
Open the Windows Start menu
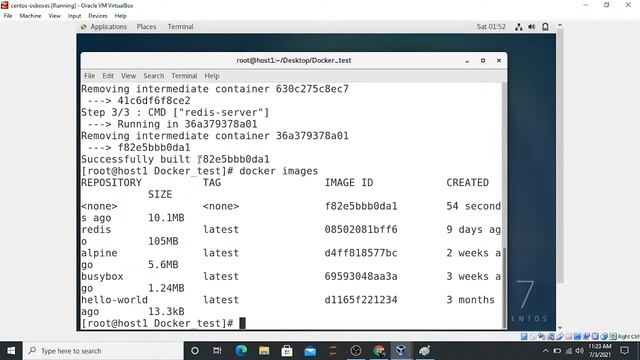pyautogui.click(x=11, y=351)
